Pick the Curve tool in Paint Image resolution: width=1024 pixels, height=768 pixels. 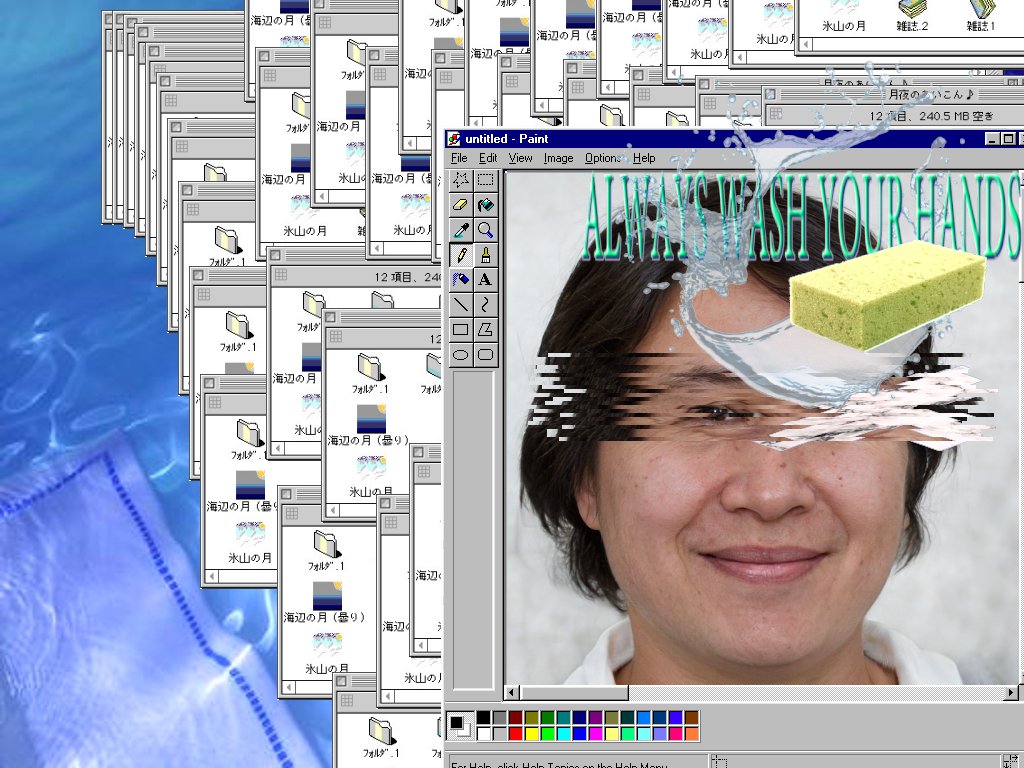pyautogui.click(x=485, y=304)
